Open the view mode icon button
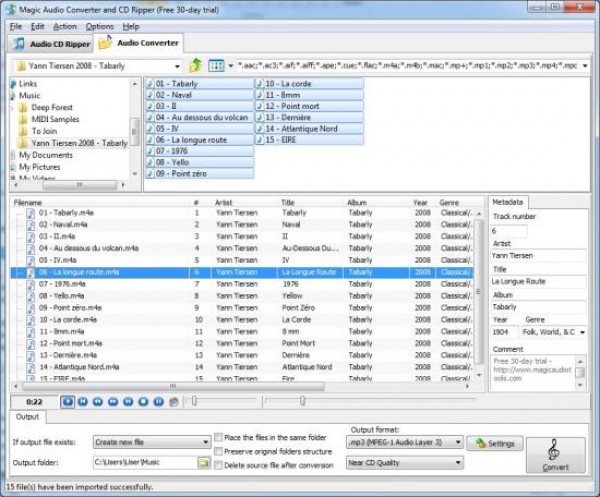Image resolution: width=600 pixels, height=497 pixels. 216,65
